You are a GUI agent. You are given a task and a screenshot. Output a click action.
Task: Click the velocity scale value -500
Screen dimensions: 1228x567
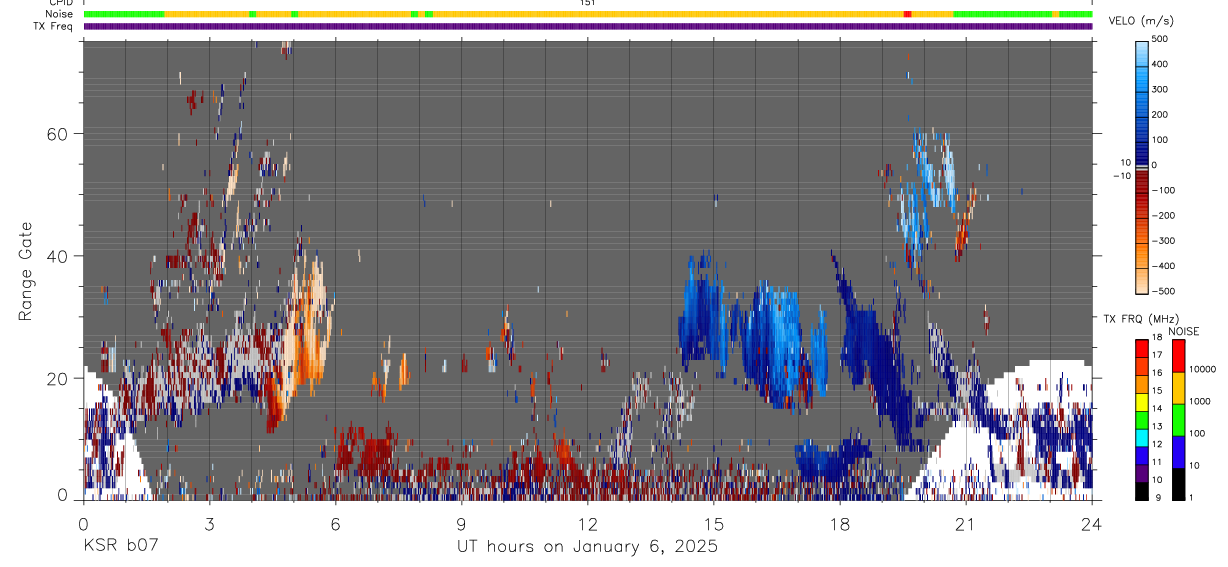[1166, 292]
